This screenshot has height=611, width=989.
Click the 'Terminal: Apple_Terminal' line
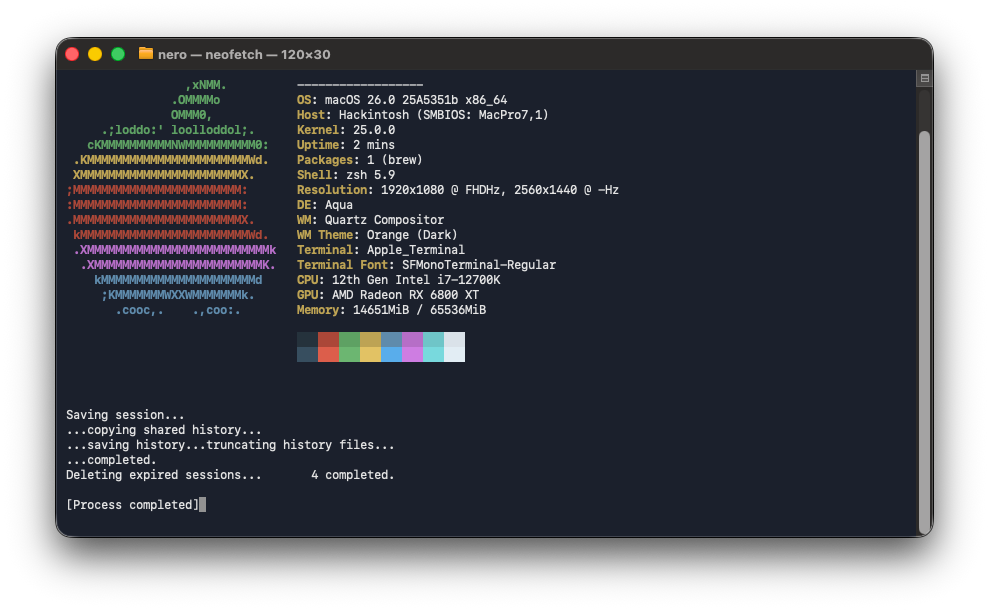(x=380, y=250)
